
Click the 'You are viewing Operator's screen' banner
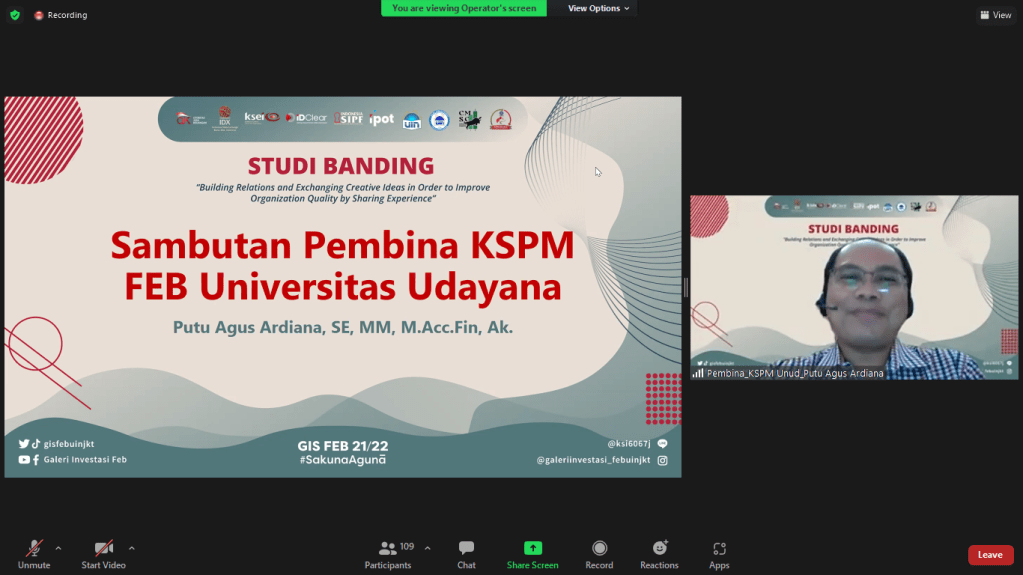pos(464,8)
